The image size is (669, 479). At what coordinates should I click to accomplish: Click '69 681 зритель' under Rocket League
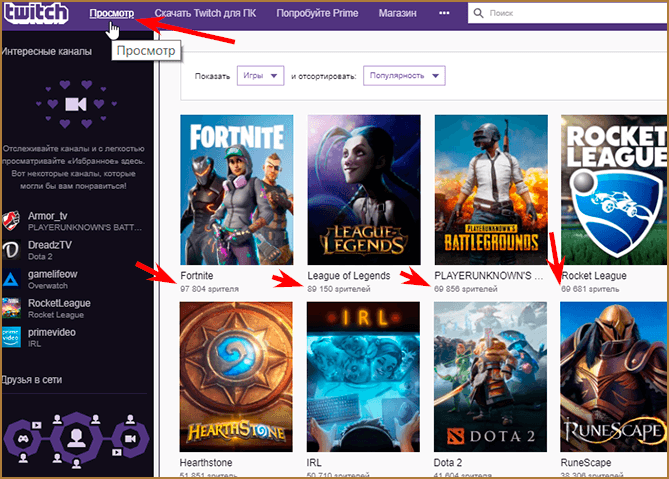[590, 289]
